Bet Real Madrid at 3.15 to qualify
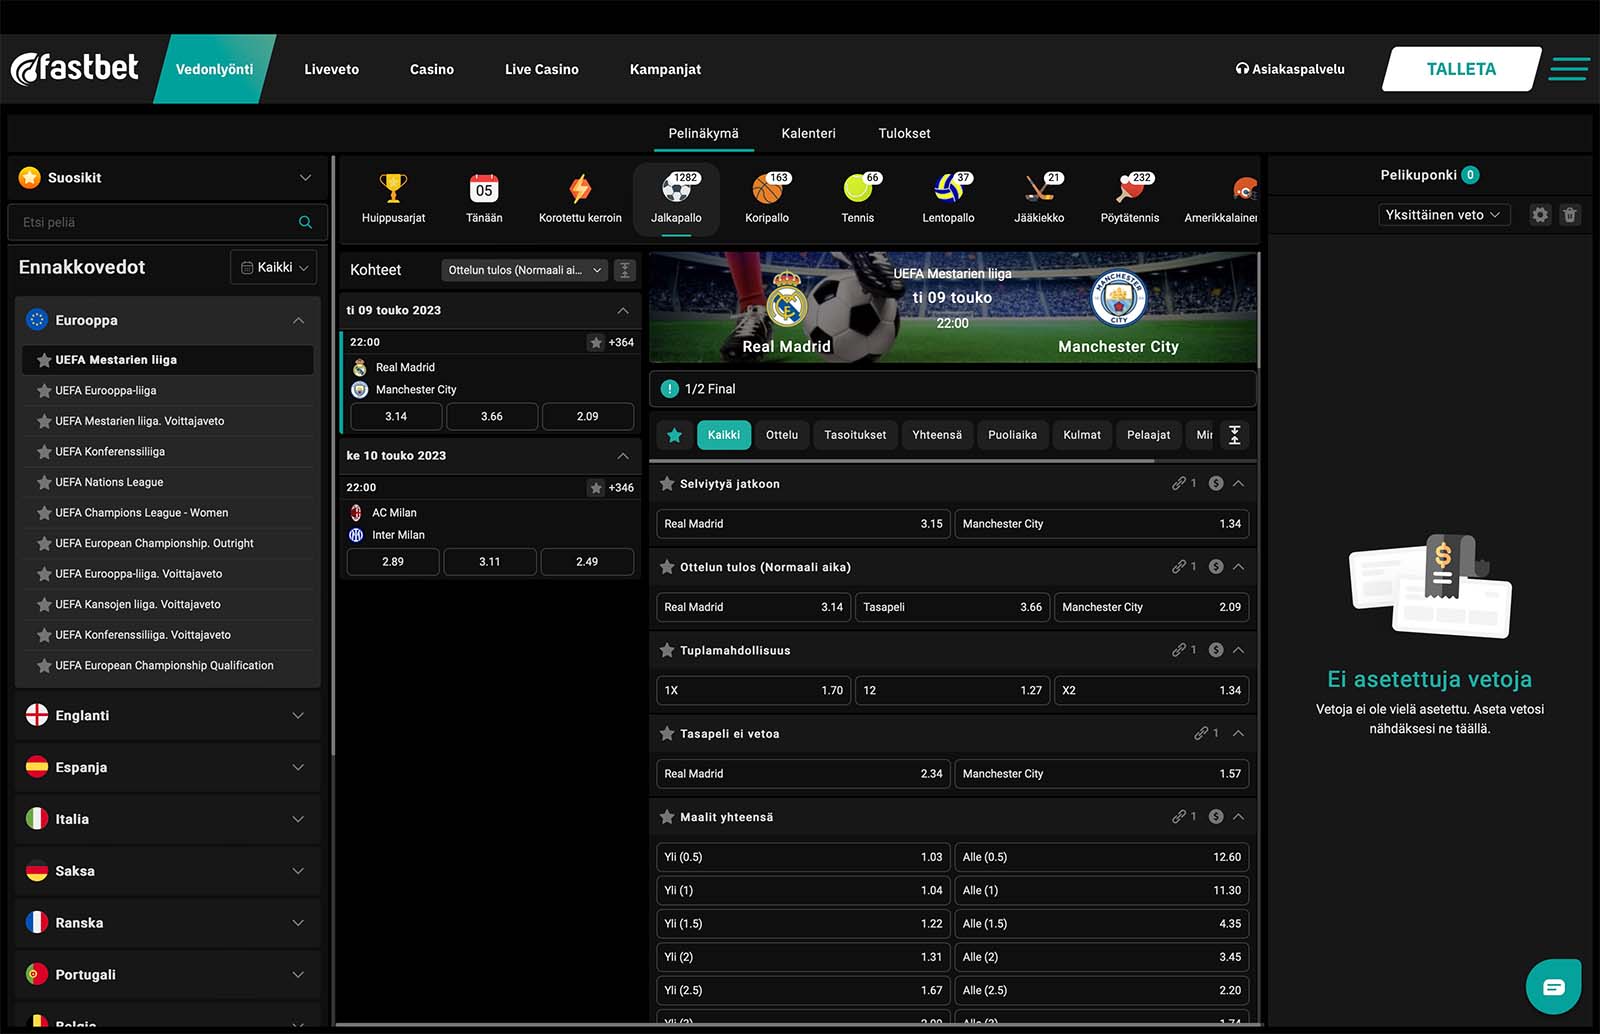This screenshot has width=1600, height=1034. 803,524
